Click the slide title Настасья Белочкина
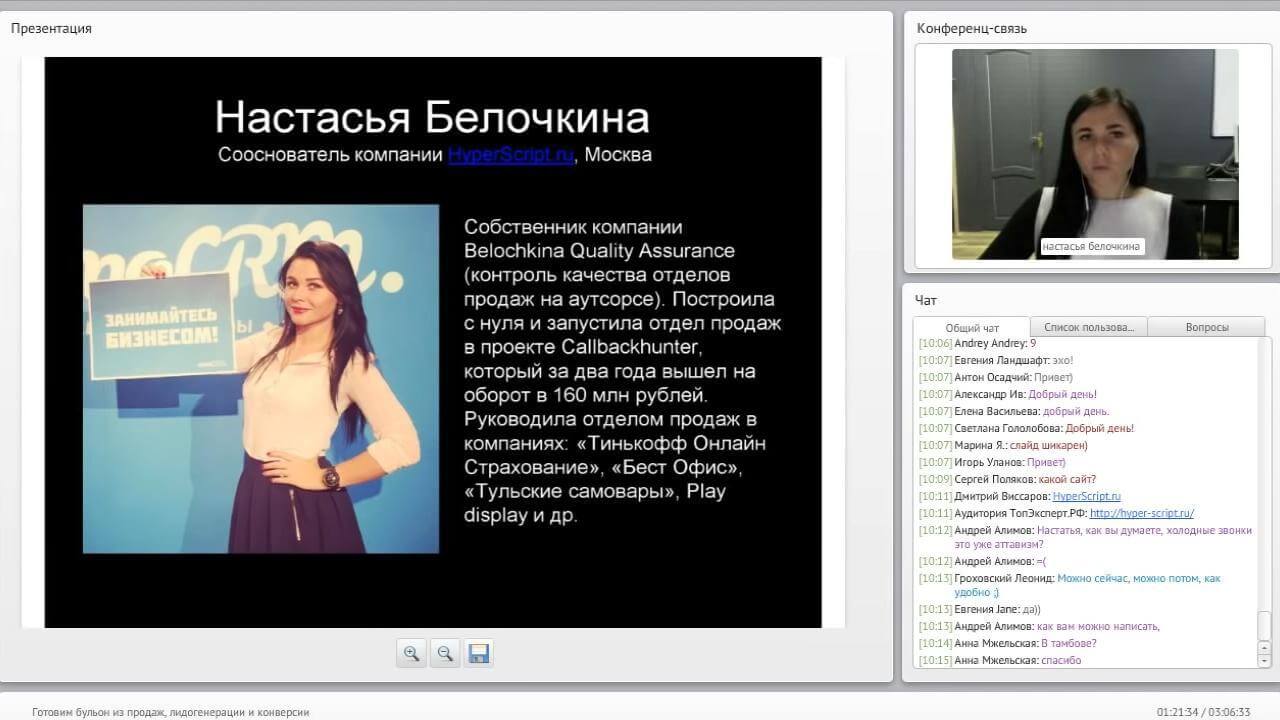This screenshot has width=1280, height=720. click(x=432, y=117)
